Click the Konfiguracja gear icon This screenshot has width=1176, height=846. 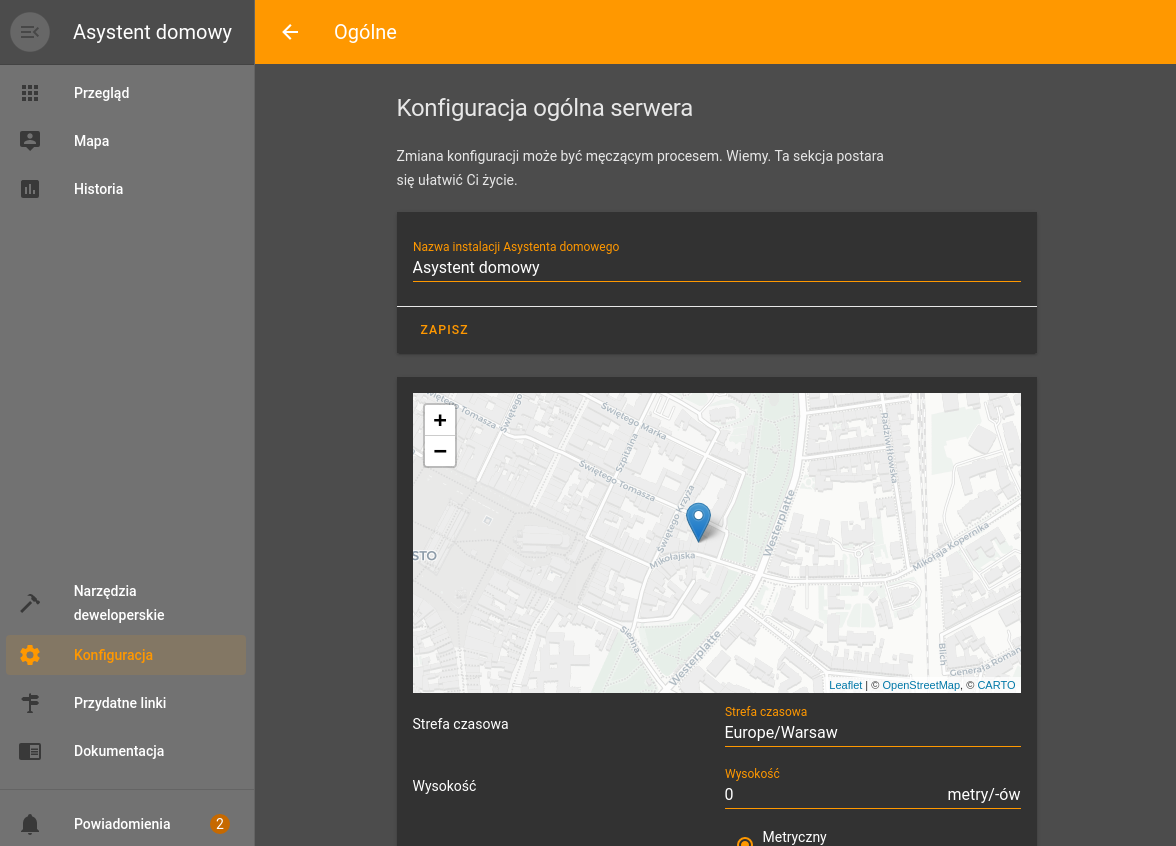tap(30, 655)
